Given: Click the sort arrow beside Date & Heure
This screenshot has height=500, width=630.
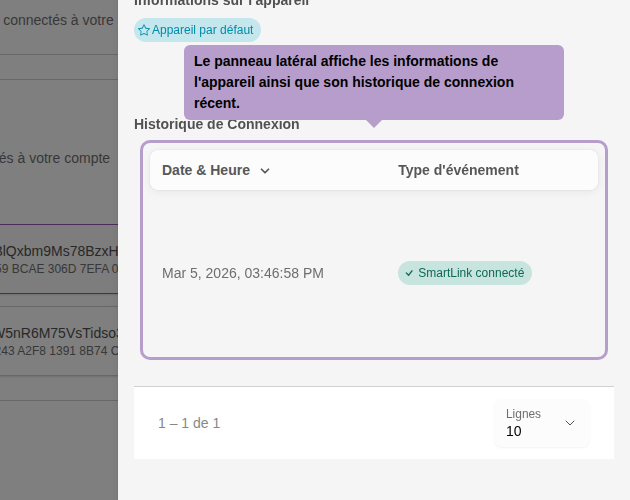Looking at the screenshot, I should [265, 171].
